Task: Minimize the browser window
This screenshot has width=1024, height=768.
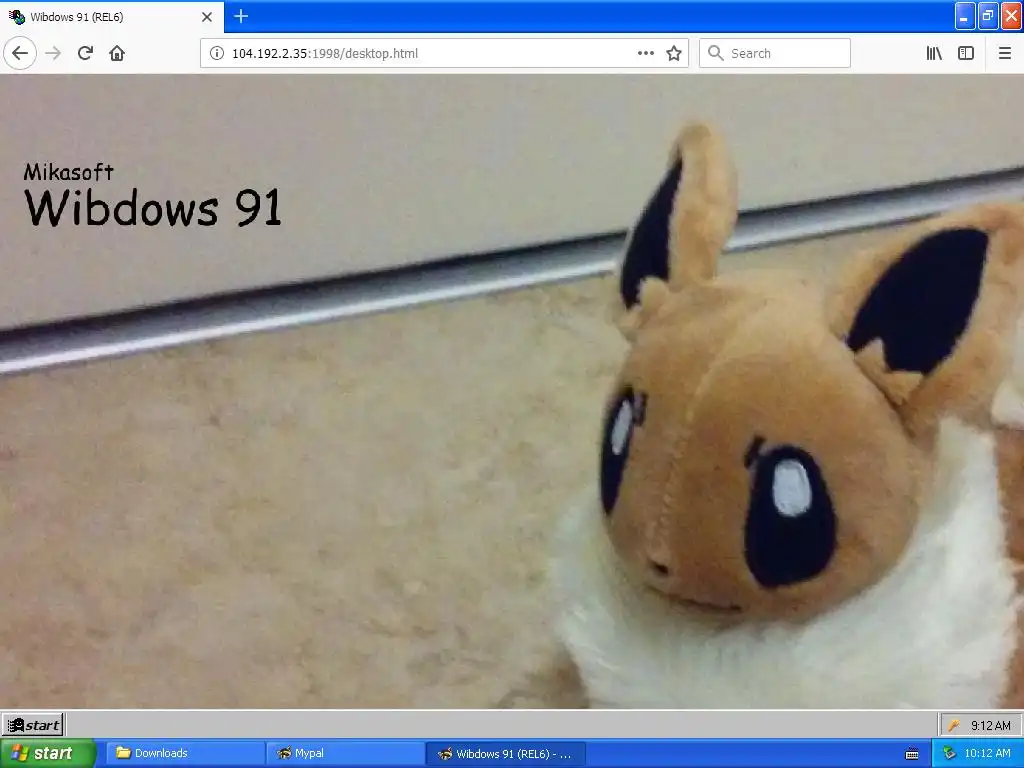Action: point(965,16)
